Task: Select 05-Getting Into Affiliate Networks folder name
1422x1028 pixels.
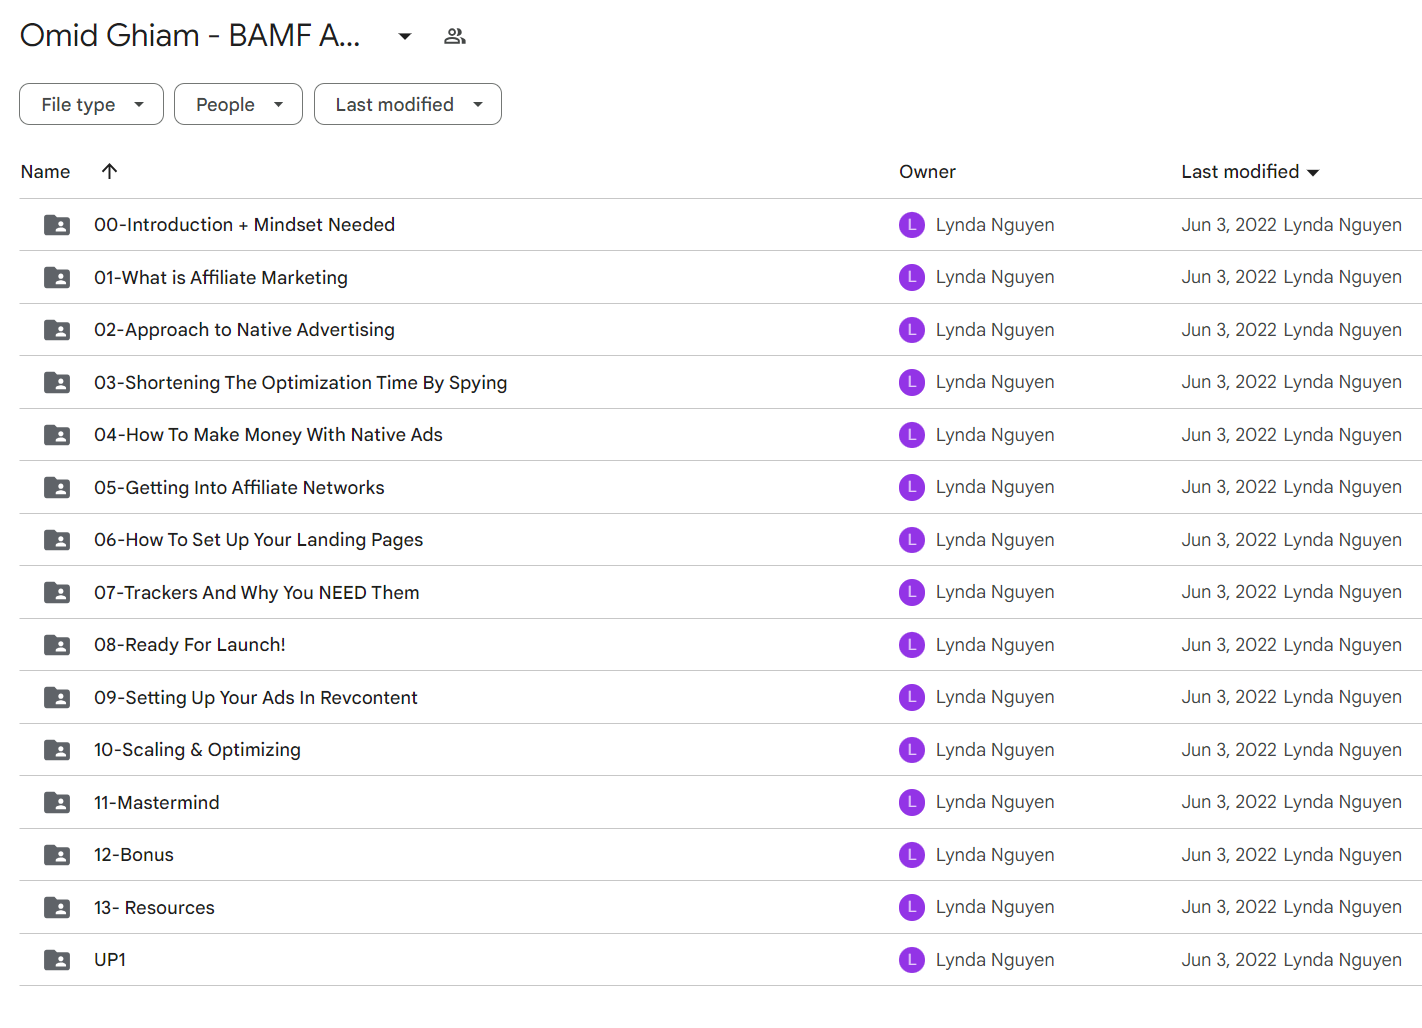Action: tap(239, 488)
